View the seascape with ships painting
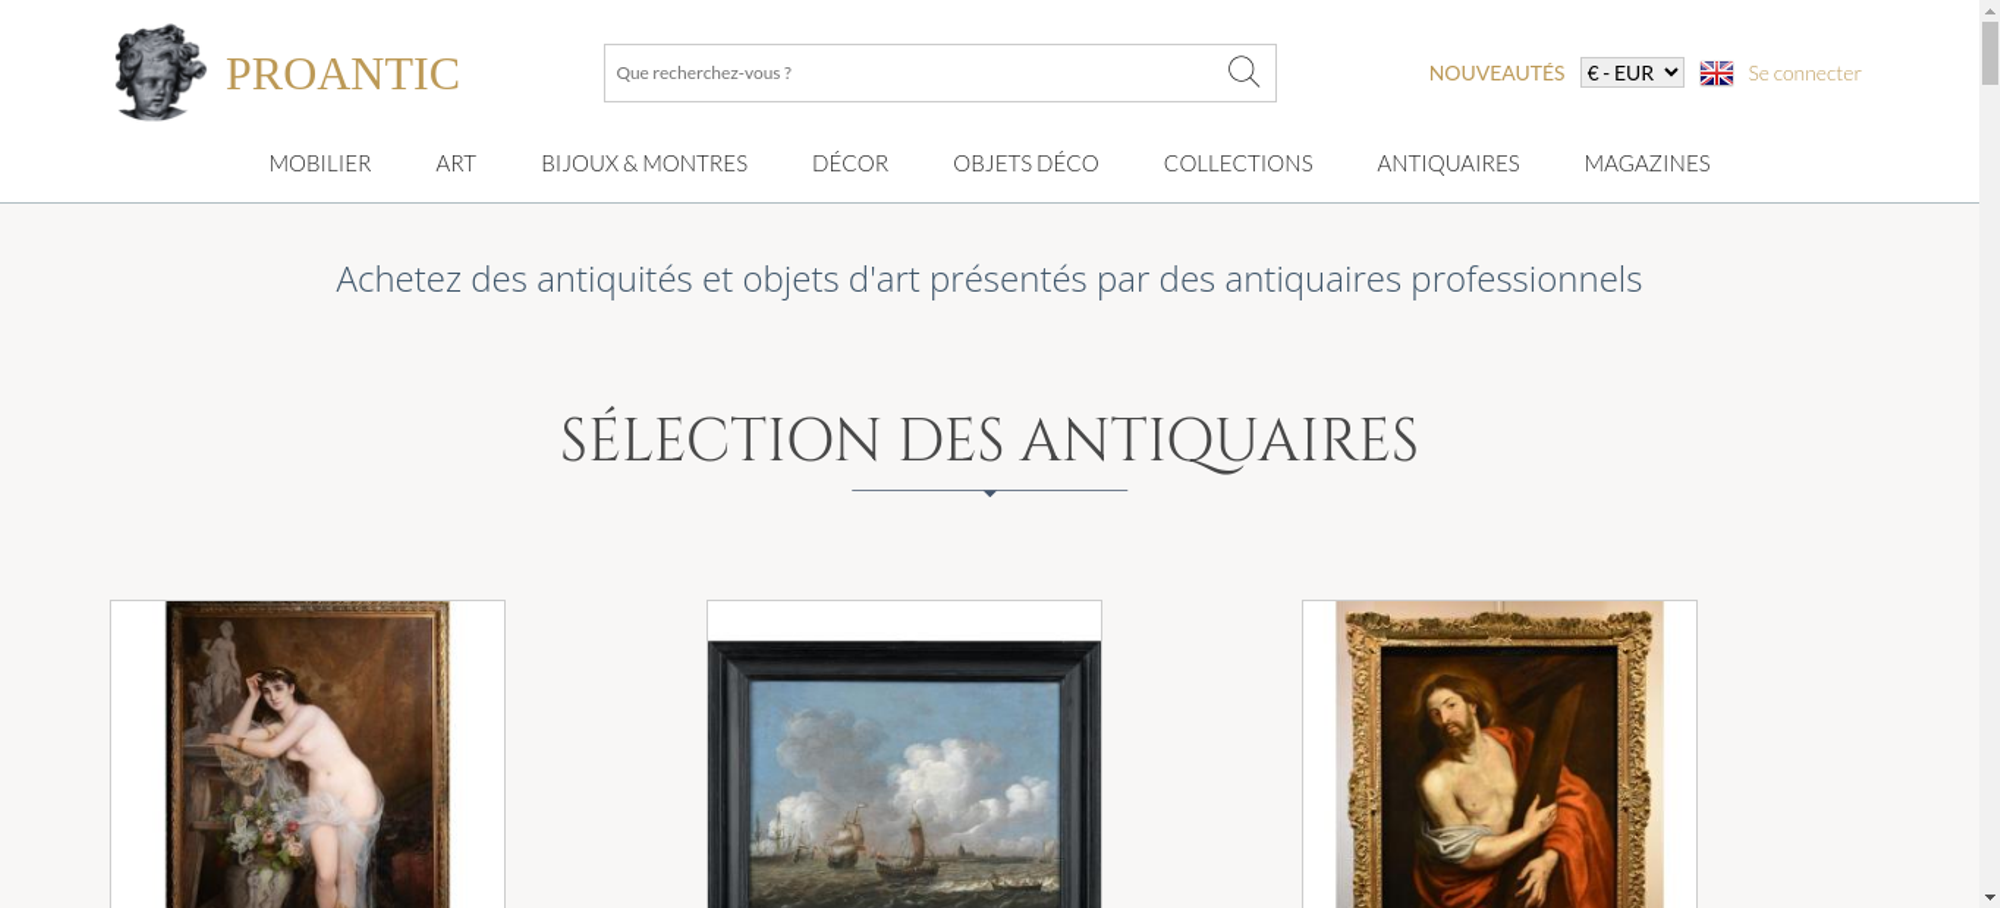 904,754
